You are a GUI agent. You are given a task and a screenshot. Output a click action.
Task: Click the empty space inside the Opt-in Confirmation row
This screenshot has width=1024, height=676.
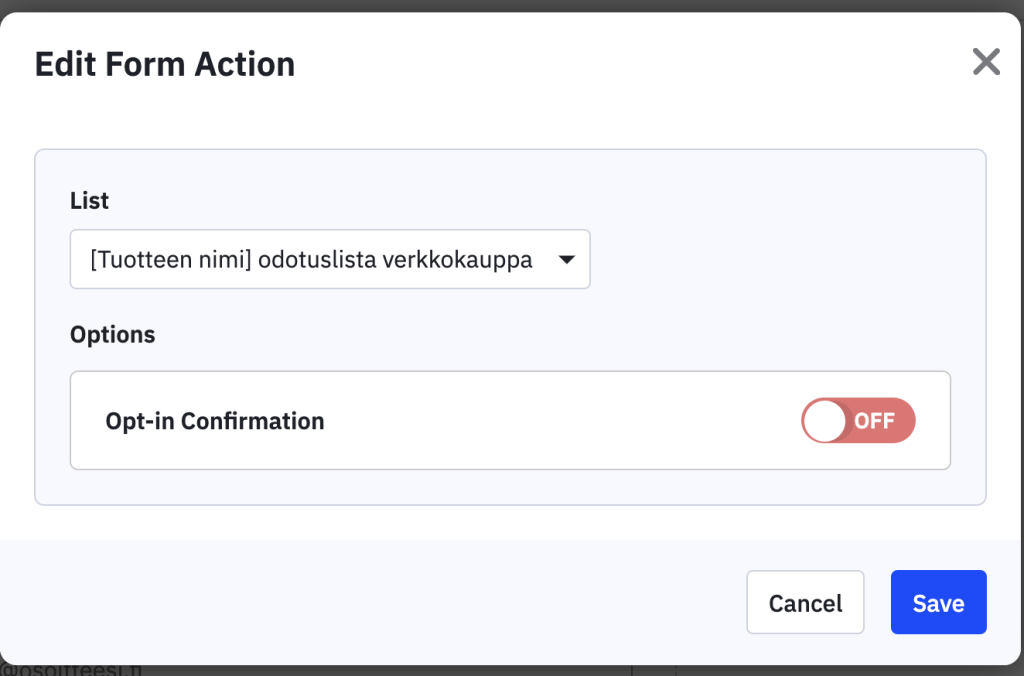pos(560,421)
